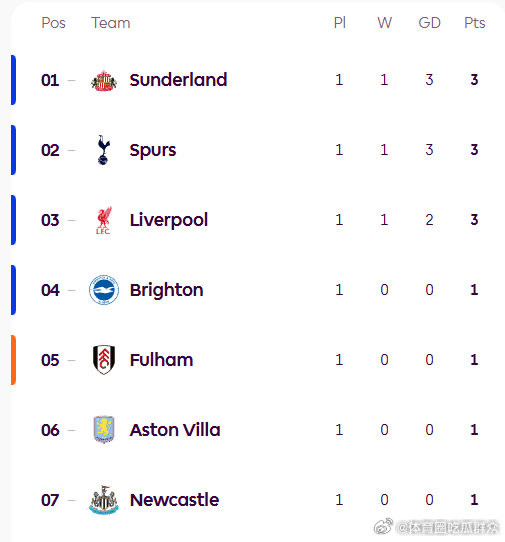This screenshot has width=505, height=542.
Task: Sort table by GD column
Action: point(429,23)
